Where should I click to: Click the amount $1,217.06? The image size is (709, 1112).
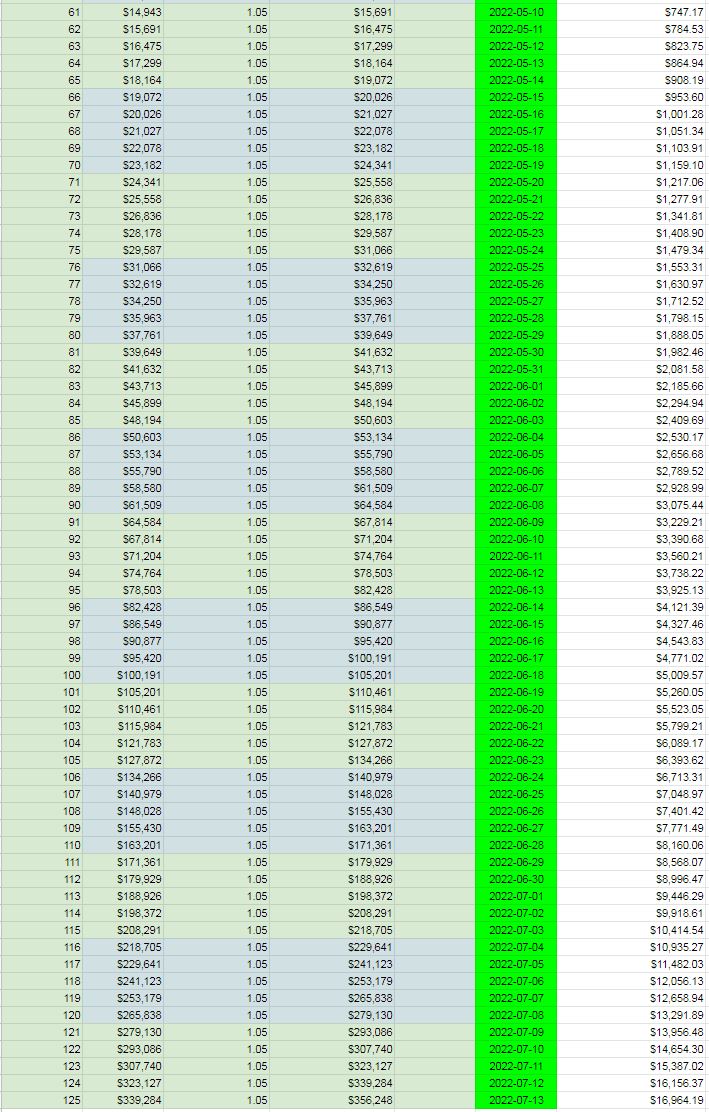click(x=680, y=182)
